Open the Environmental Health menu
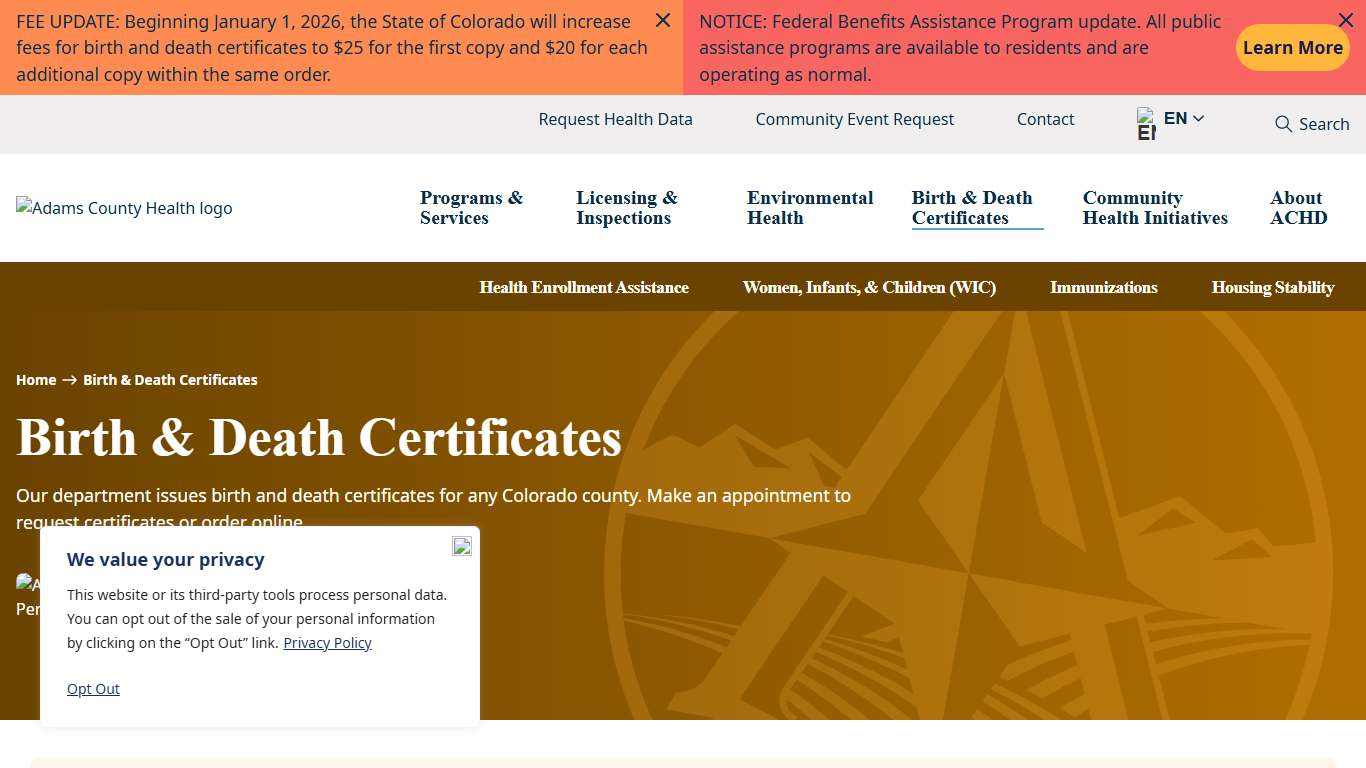Screen dimensions: 1366x768 click(x=810, y=208)
